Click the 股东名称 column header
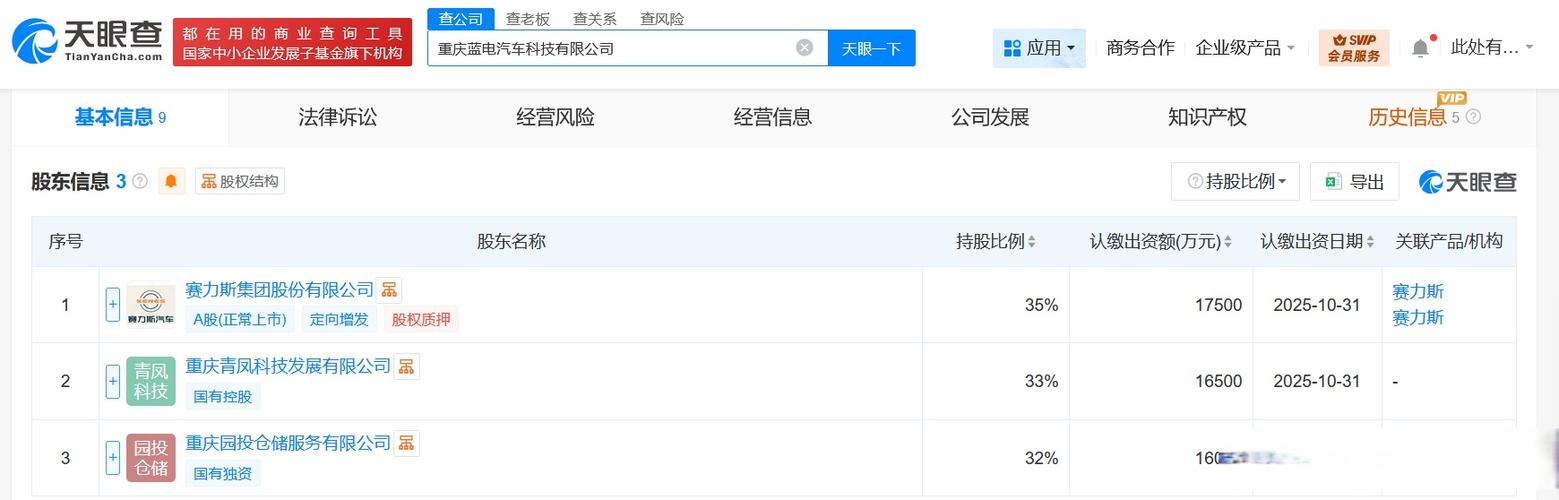This screenshot has height=500, width=1559. tap(511, 241)
